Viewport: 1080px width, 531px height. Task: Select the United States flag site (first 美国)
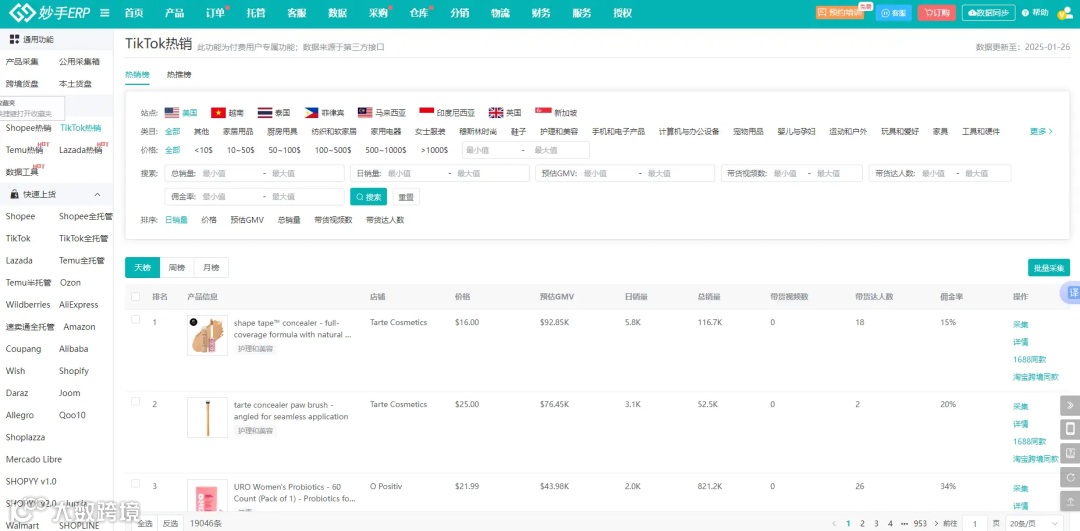[181, 112]
